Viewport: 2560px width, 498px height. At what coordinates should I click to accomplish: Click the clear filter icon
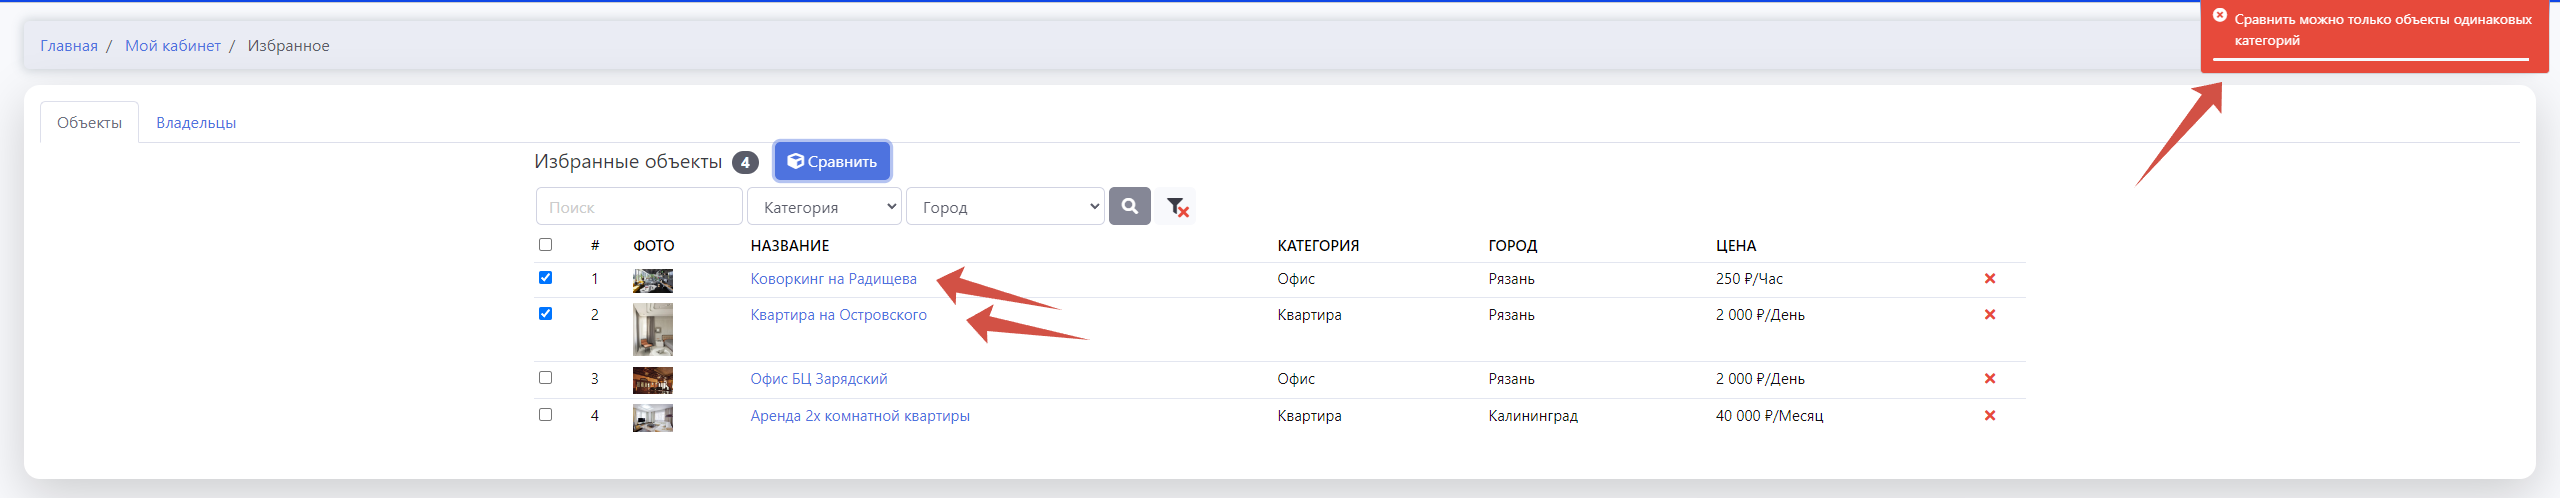(1177, 207)
